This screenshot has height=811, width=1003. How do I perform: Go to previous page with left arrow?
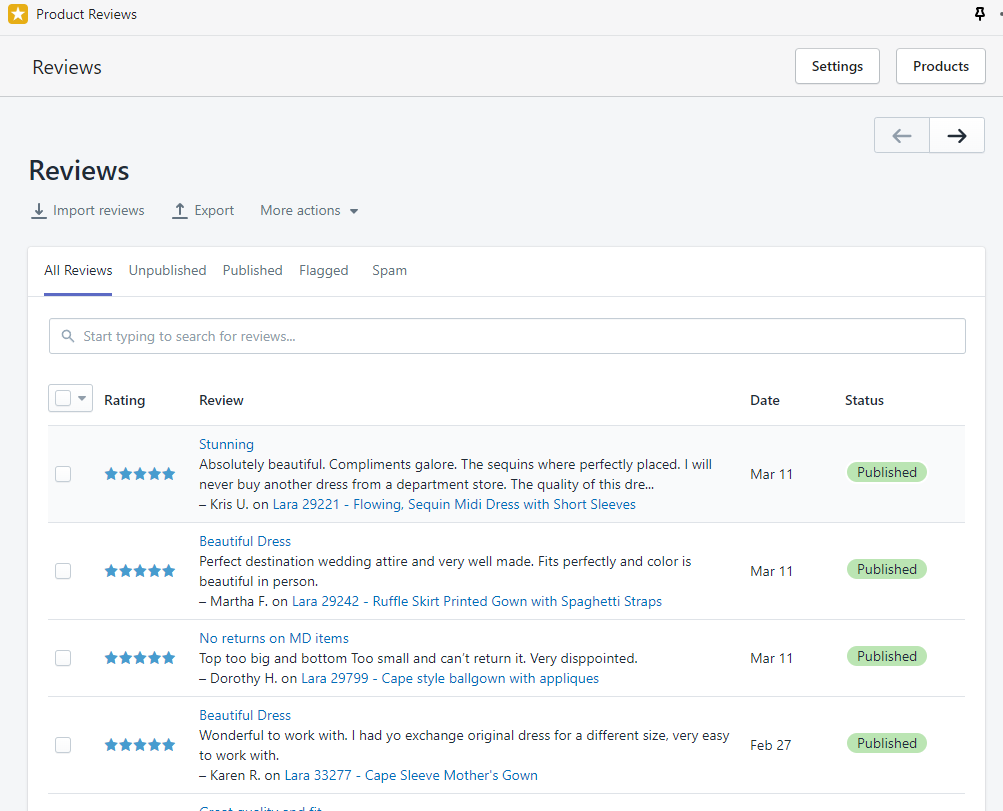coord(902,136)
